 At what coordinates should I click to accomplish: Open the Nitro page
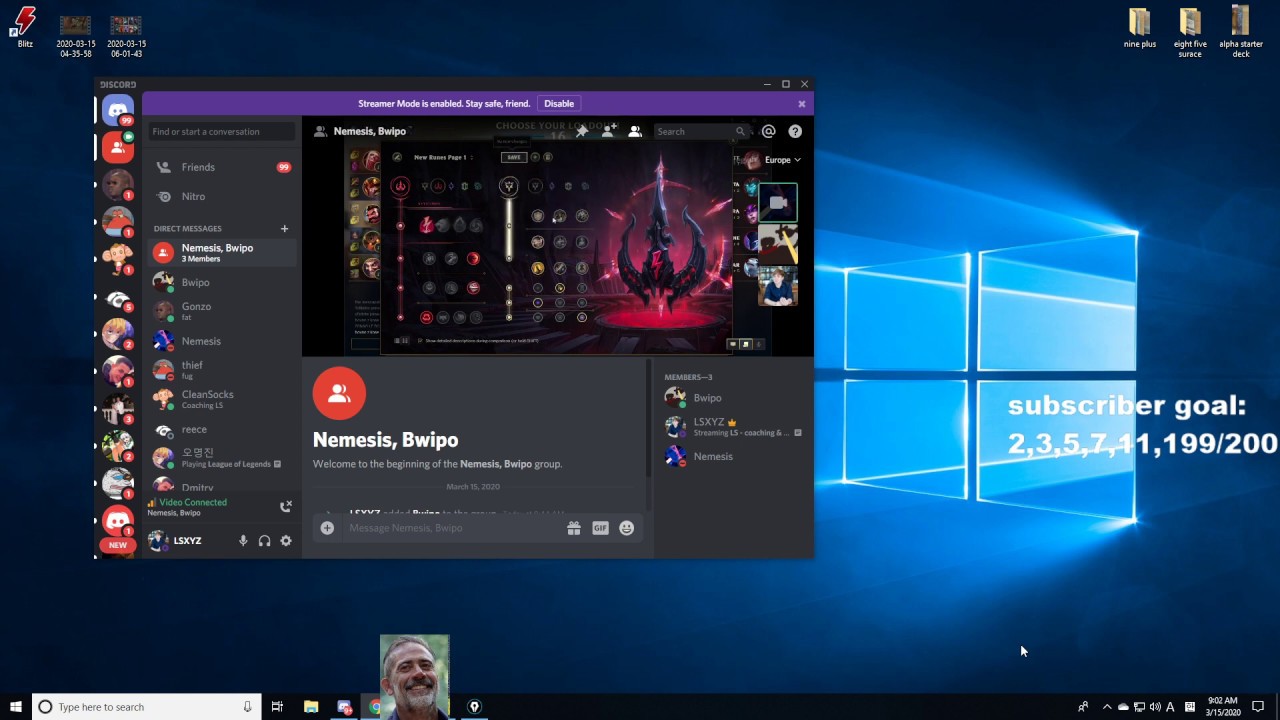pyautogui.click(x=222, y=197)
